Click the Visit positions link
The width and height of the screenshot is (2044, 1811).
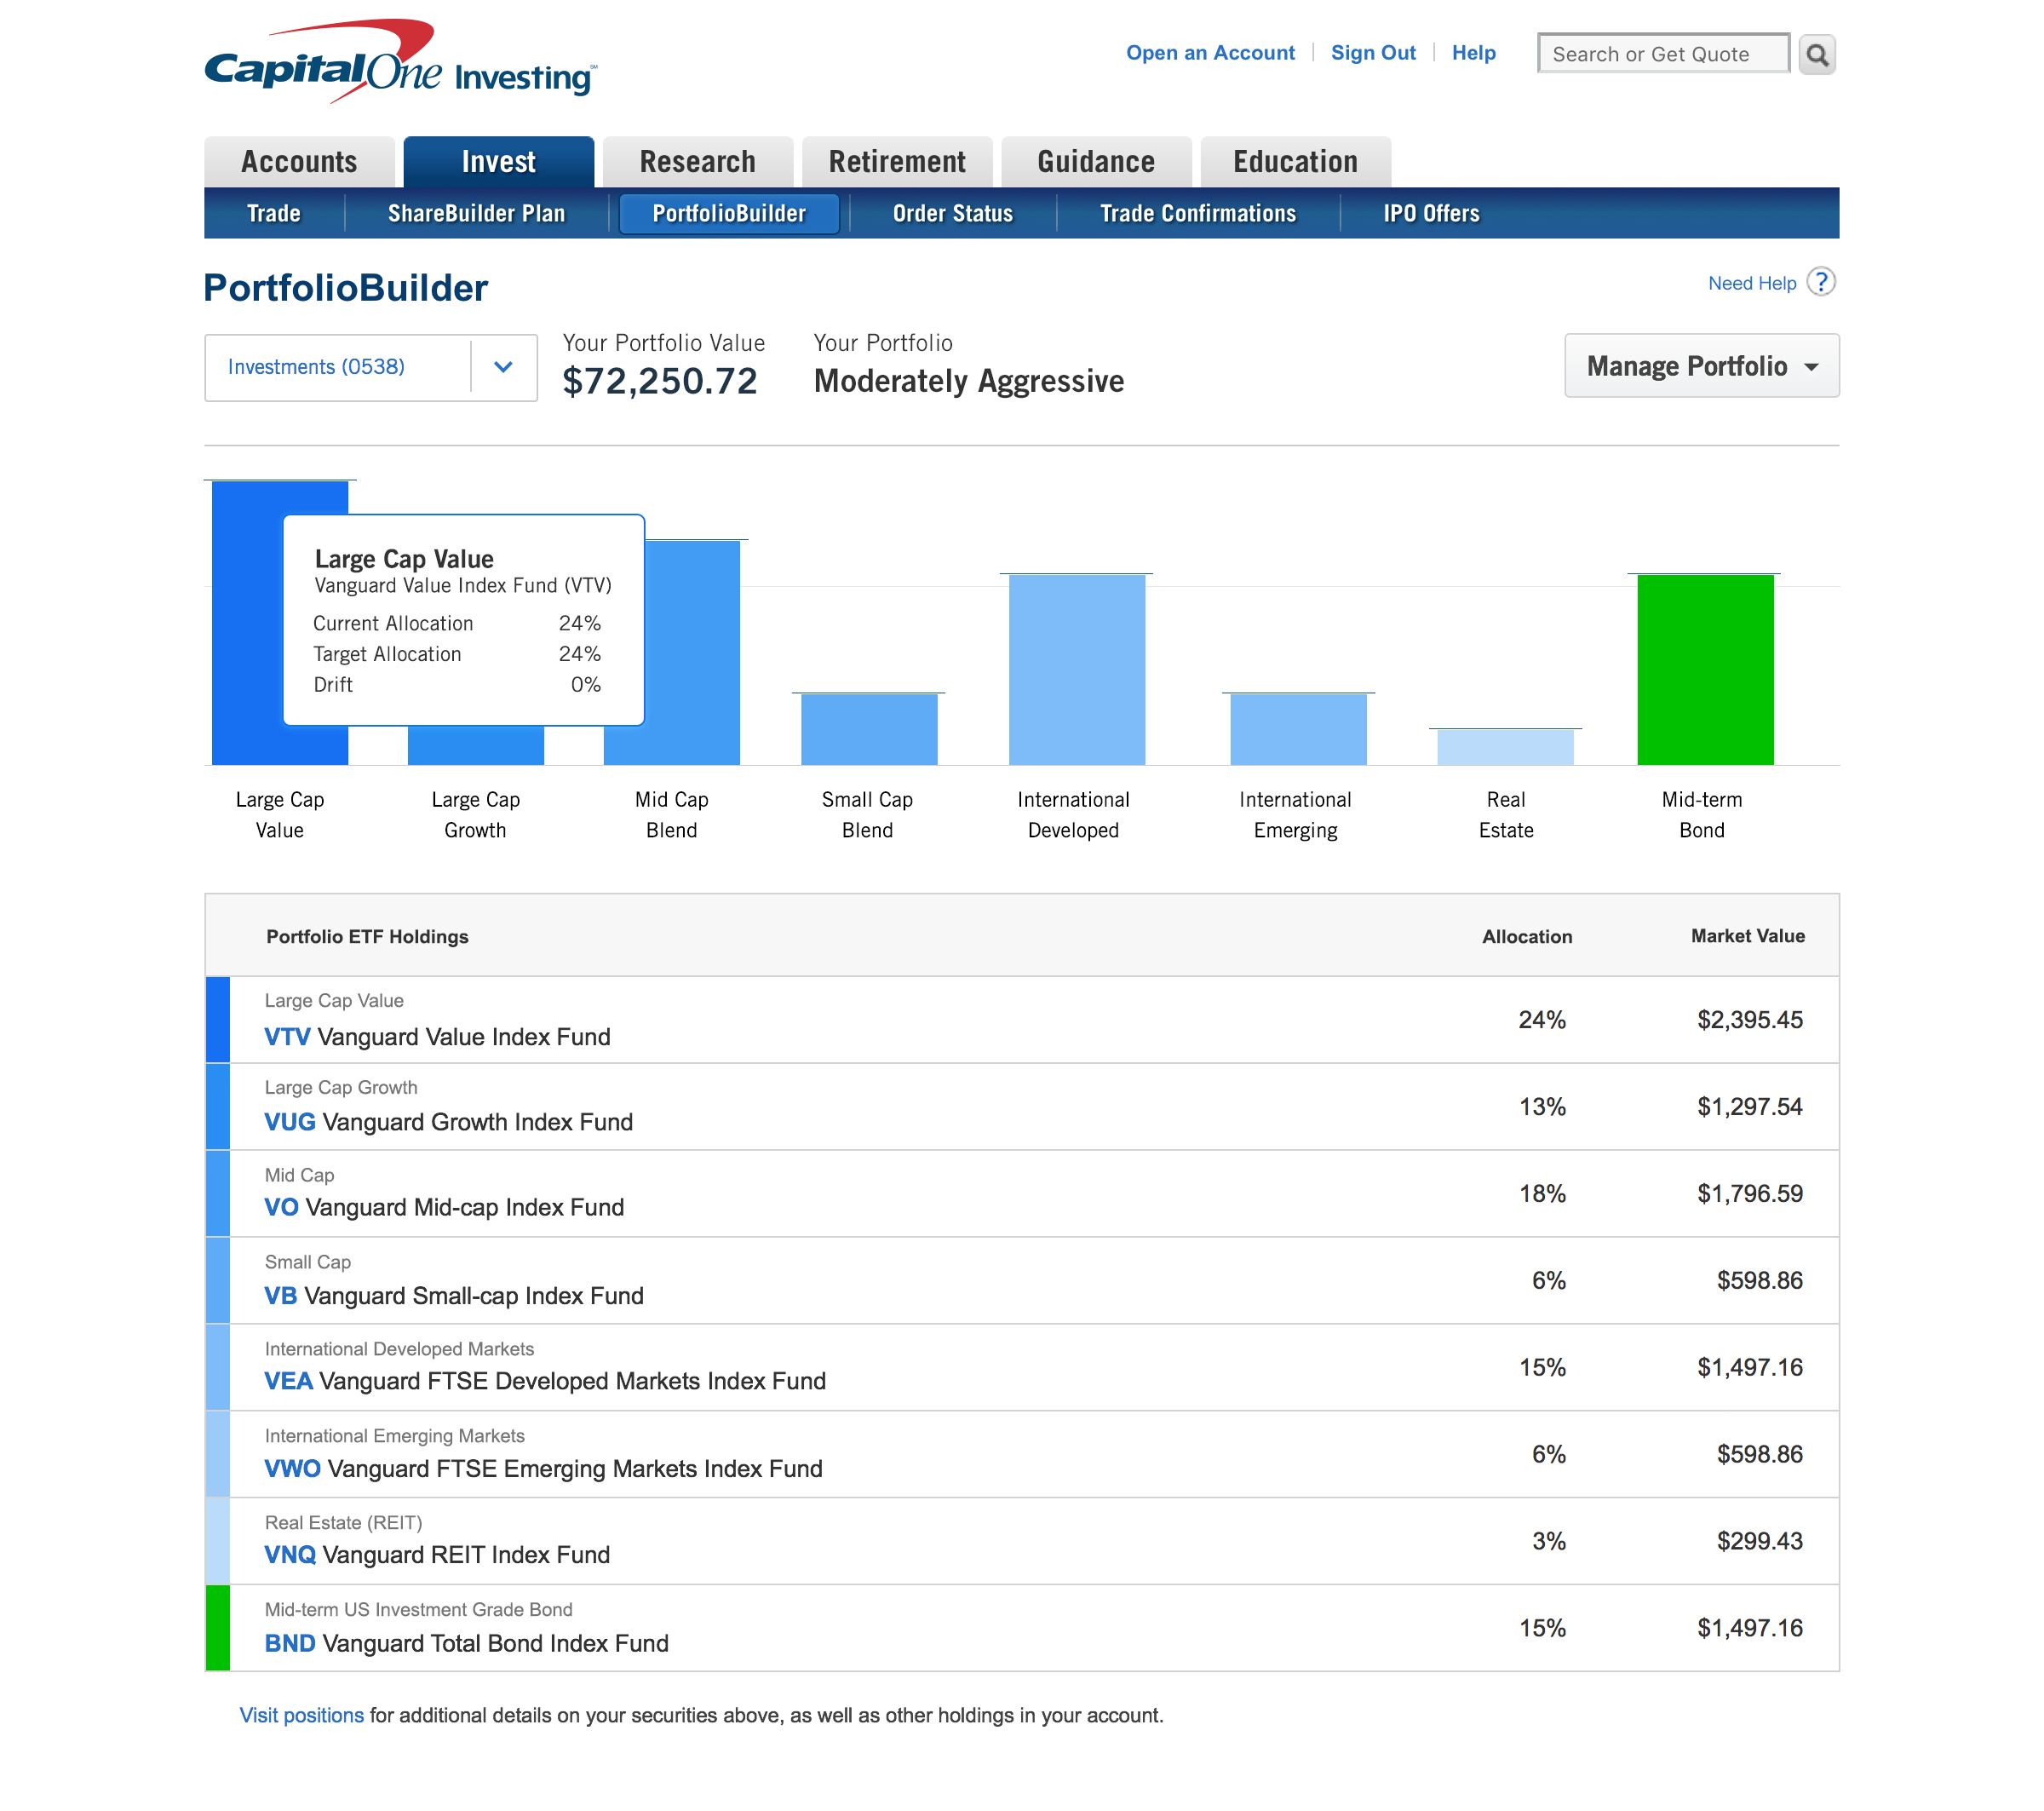301,1715
